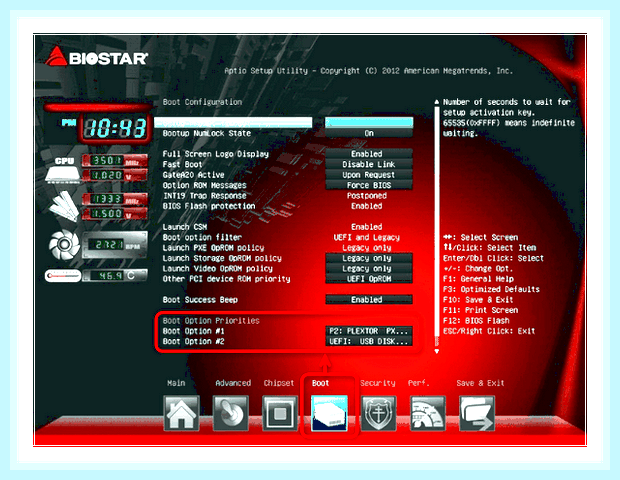The image size is (620, 480).
Task: Click the F10: Save & Exit help line
Action: 478,300
